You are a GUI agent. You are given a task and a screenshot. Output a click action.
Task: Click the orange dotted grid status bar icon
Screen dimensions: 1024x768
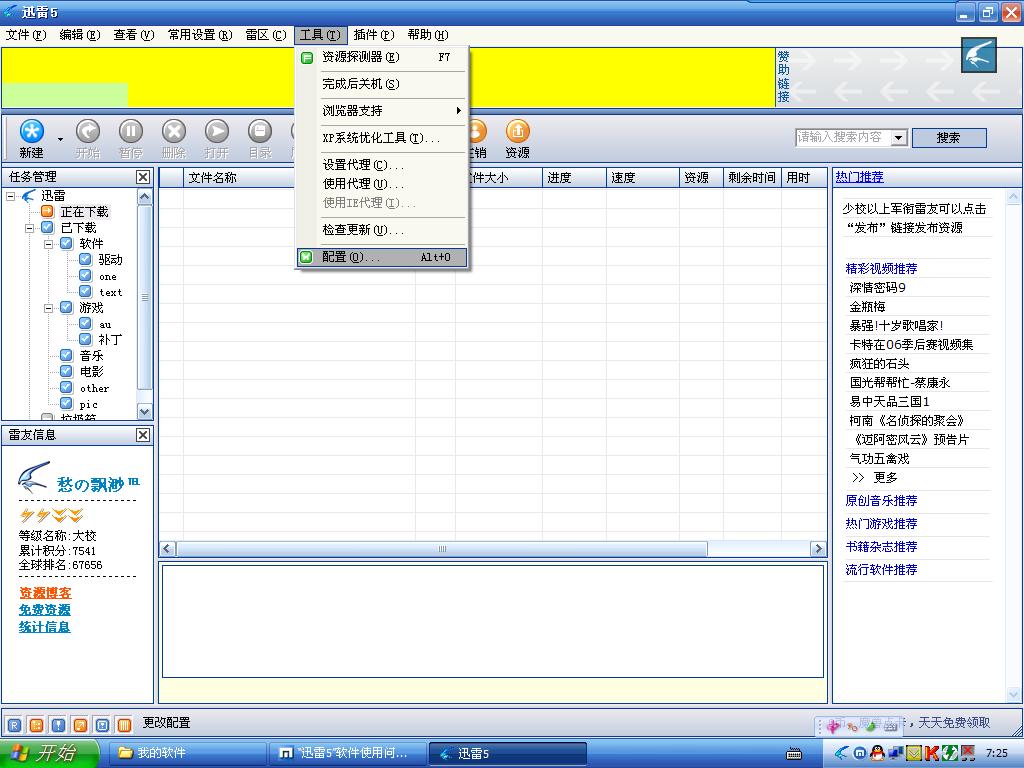point(37,724)
